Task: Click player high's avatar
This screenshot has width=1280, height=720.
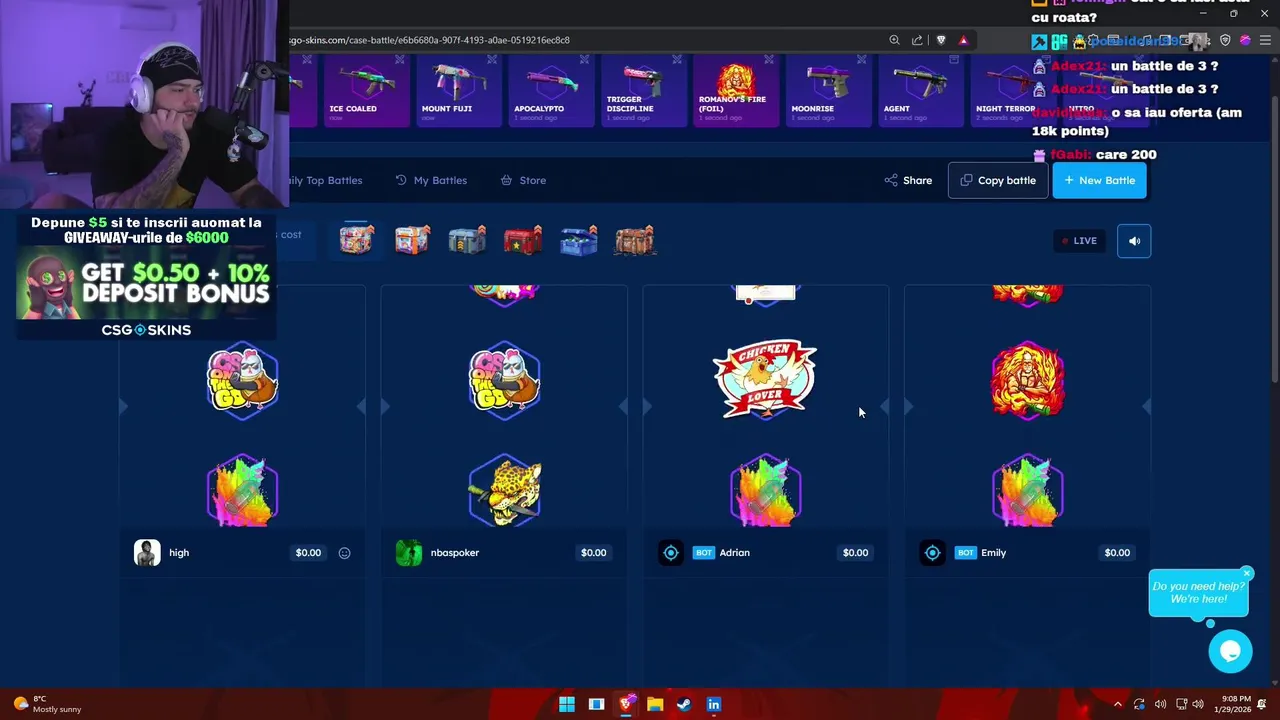Action: (147, 553)
